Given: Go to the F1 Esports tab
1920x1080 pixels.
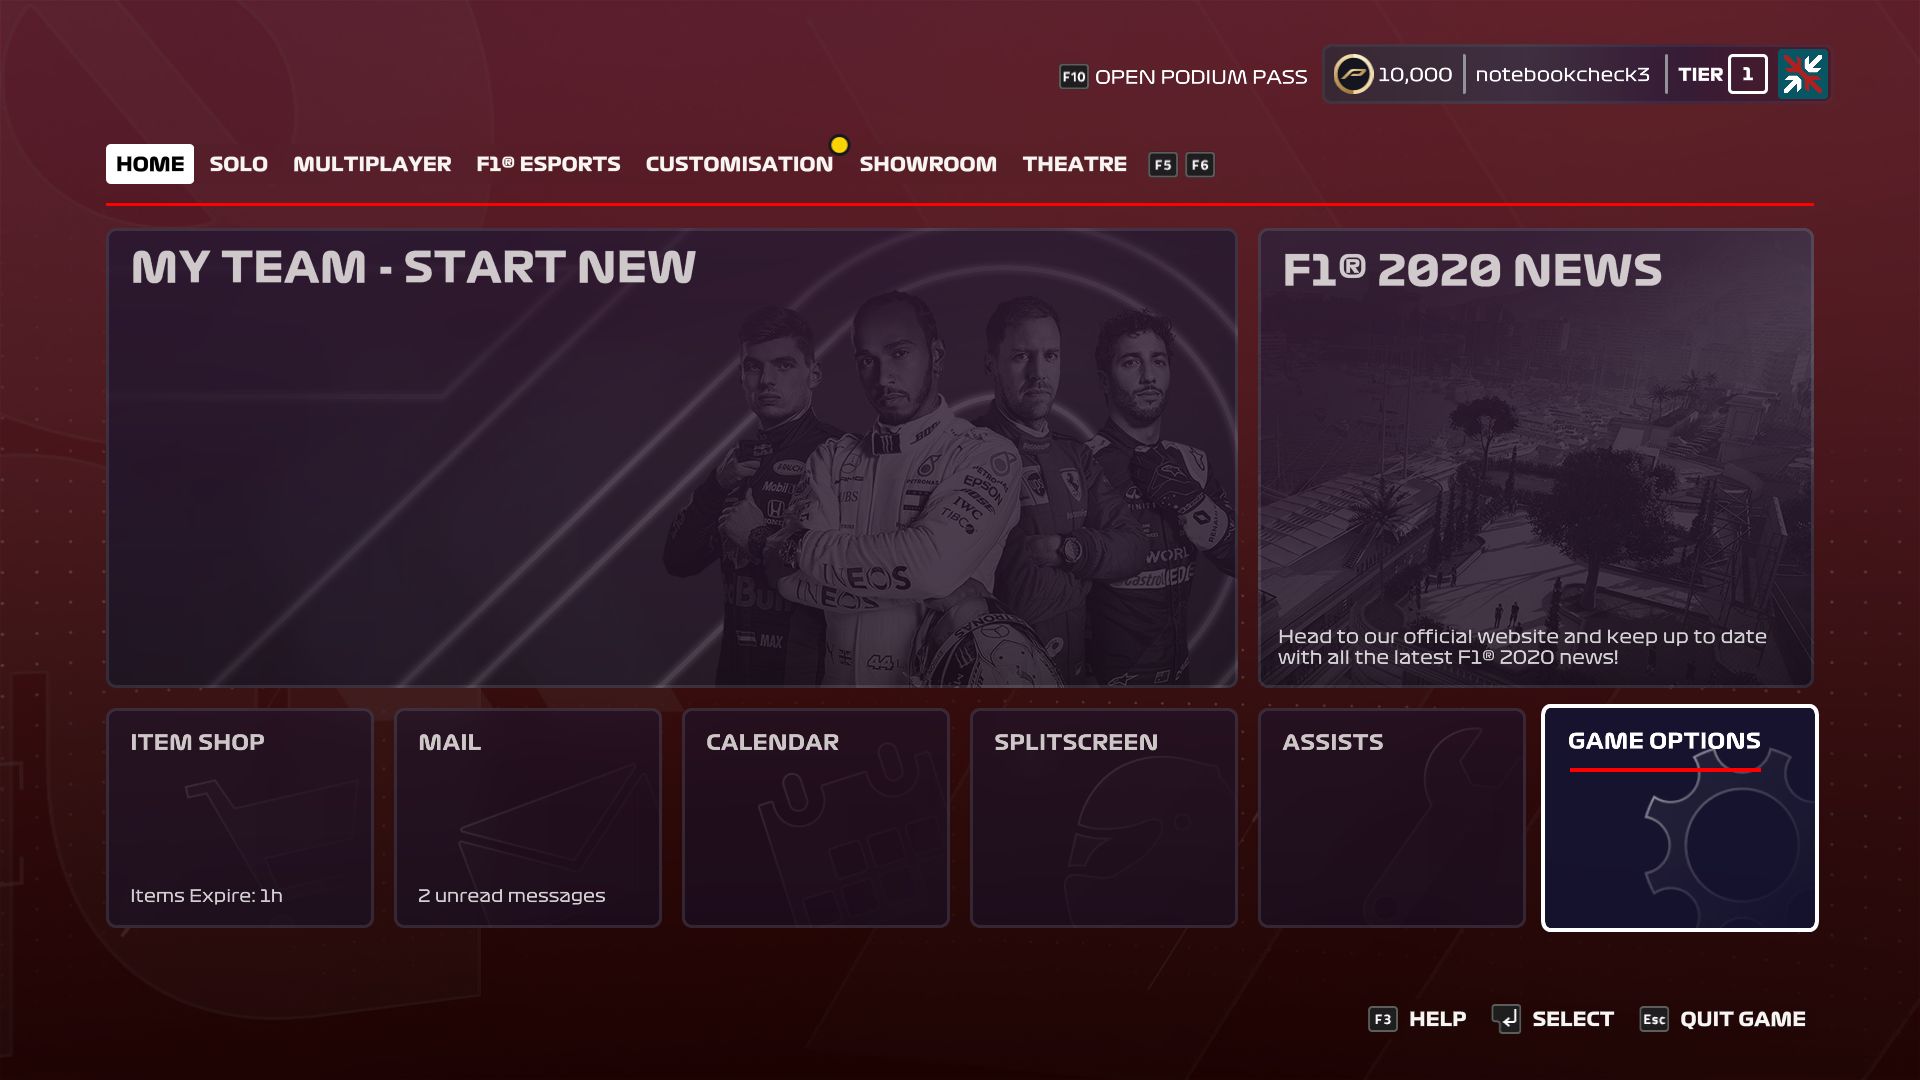Looking at the screenshot, I should (548, 164).
